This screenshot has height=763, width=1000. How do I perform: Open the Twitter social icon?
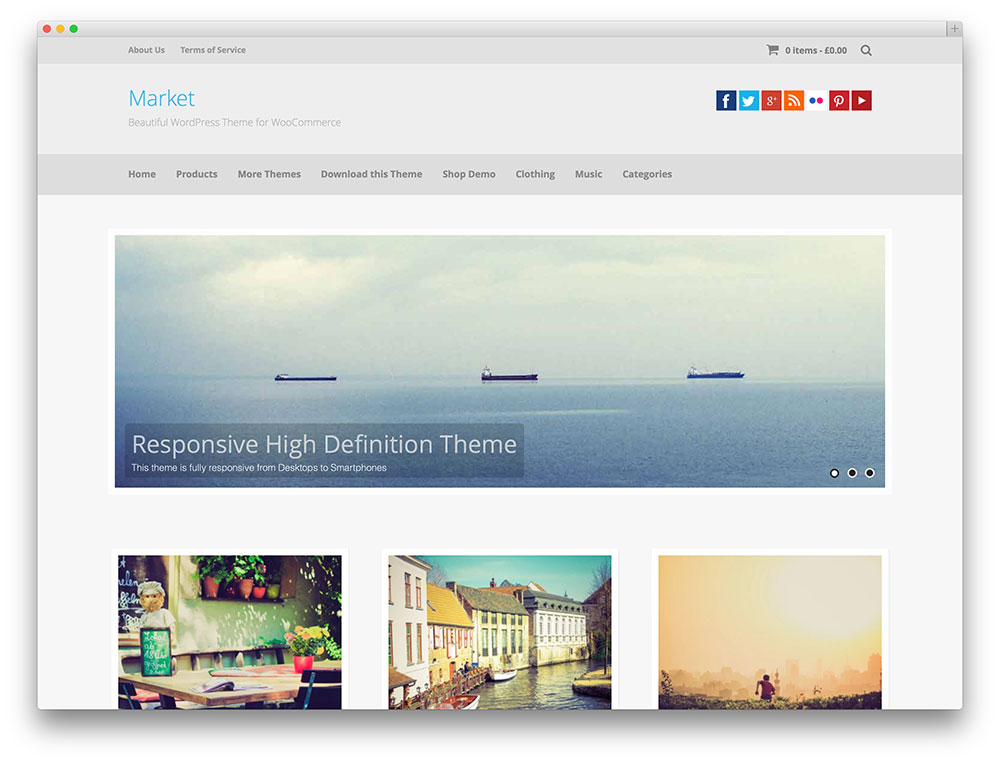(x=749, y=100)
